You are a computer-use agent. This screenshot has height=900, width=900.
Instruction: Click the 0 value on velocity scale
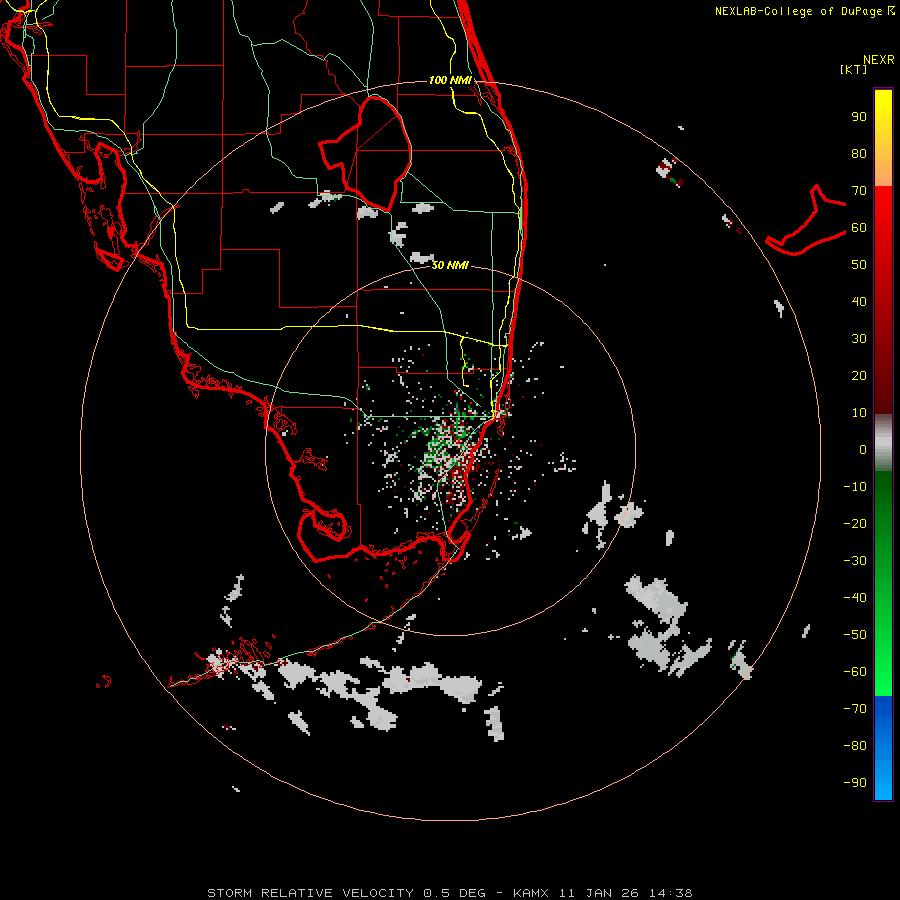[863, 450]
